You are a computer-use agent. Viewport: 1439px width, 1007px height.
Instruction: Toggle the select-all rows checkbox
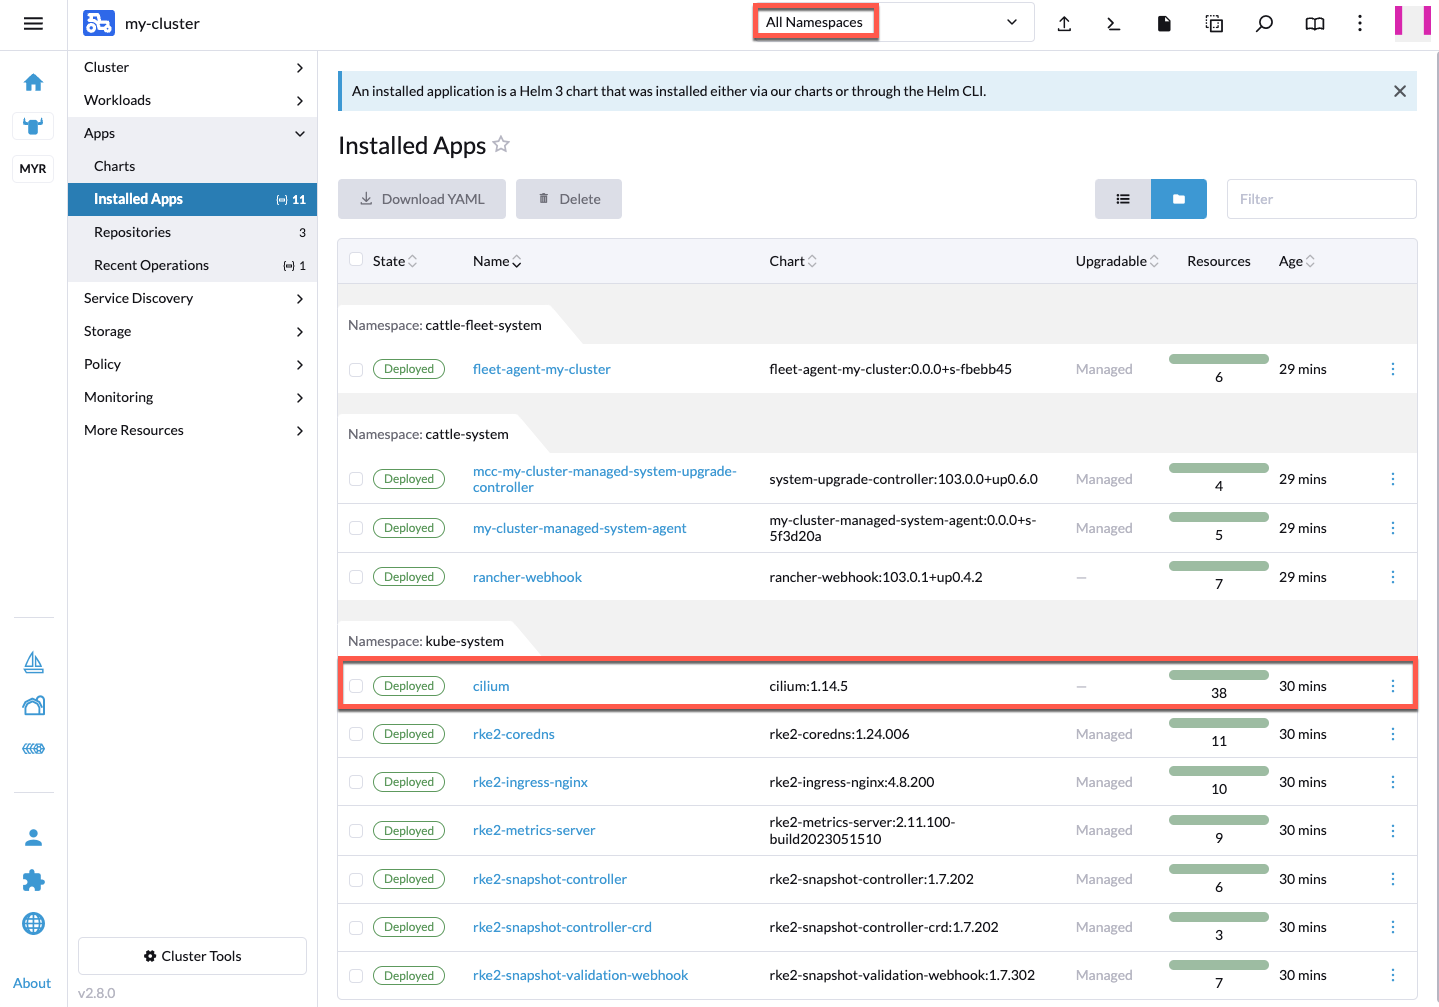(x=356, y=260)
